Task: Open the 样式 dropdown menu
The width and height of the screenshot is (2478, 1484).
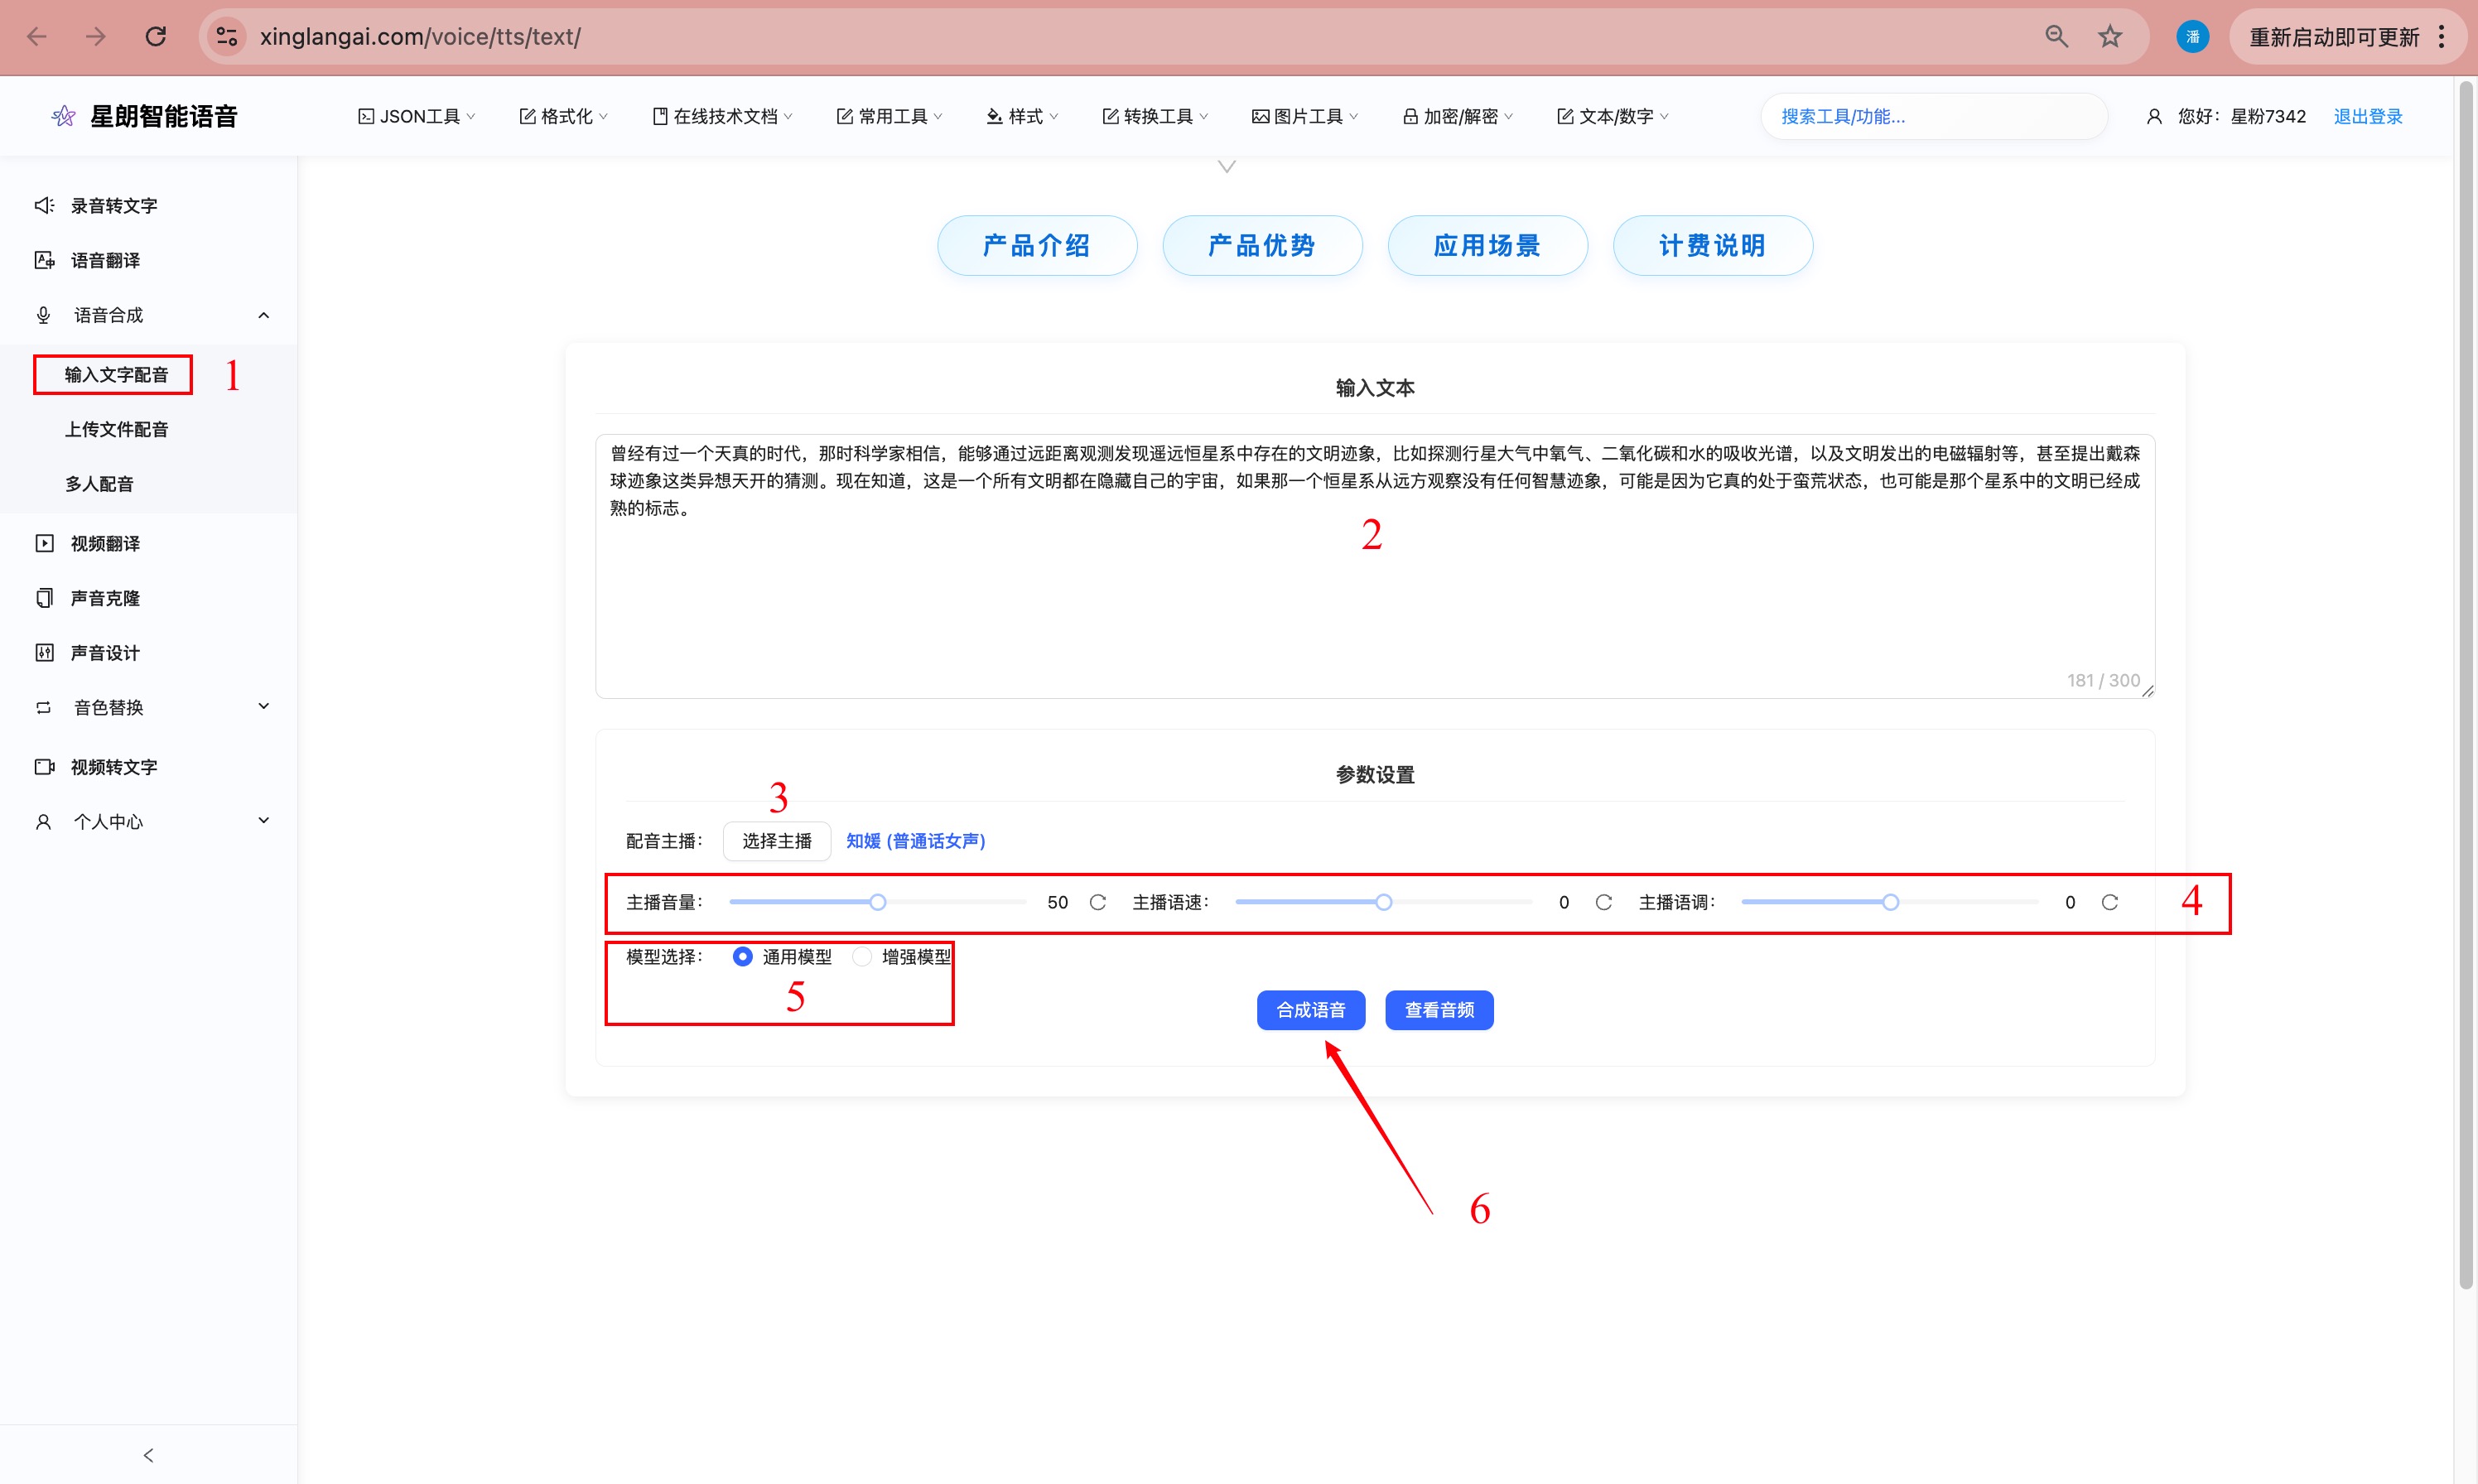Action: (x=1022, y=116)
